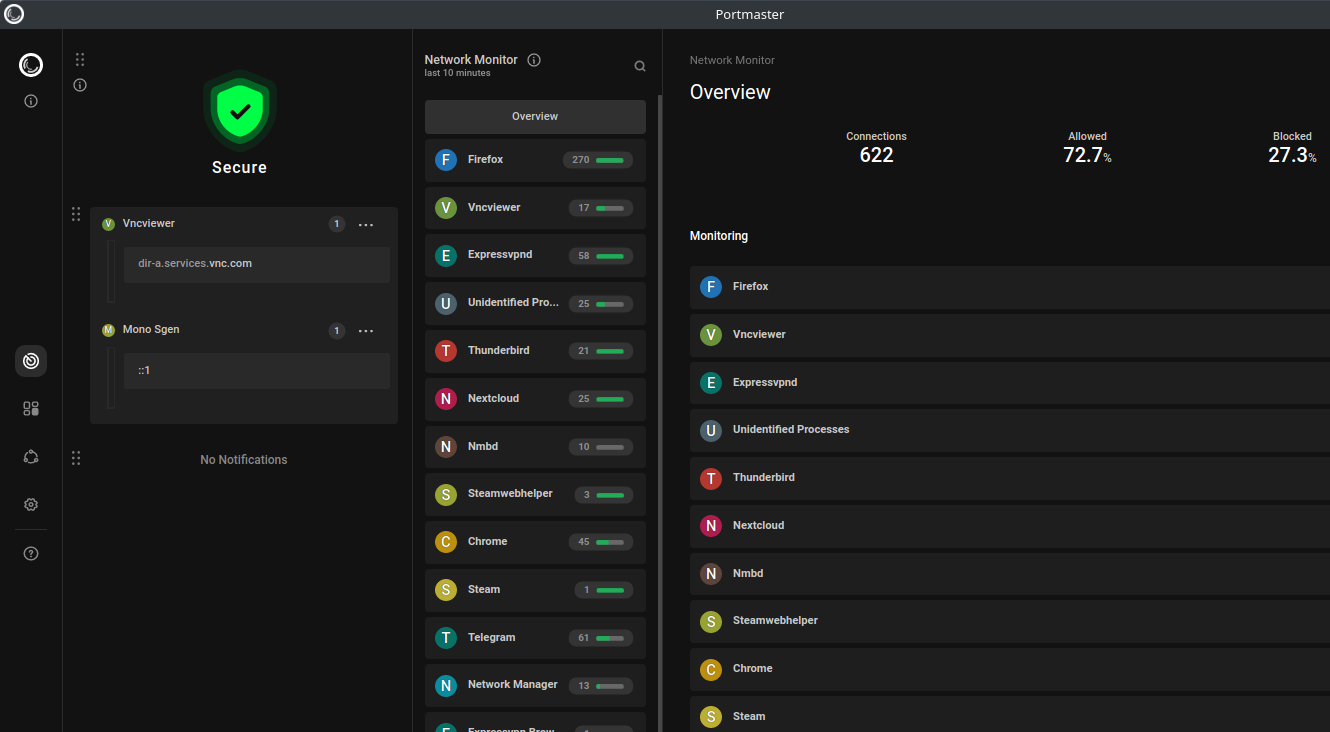Open the Apps grid icon in sidebar
Screen dimensions: 1330x732
click(31, 409)
